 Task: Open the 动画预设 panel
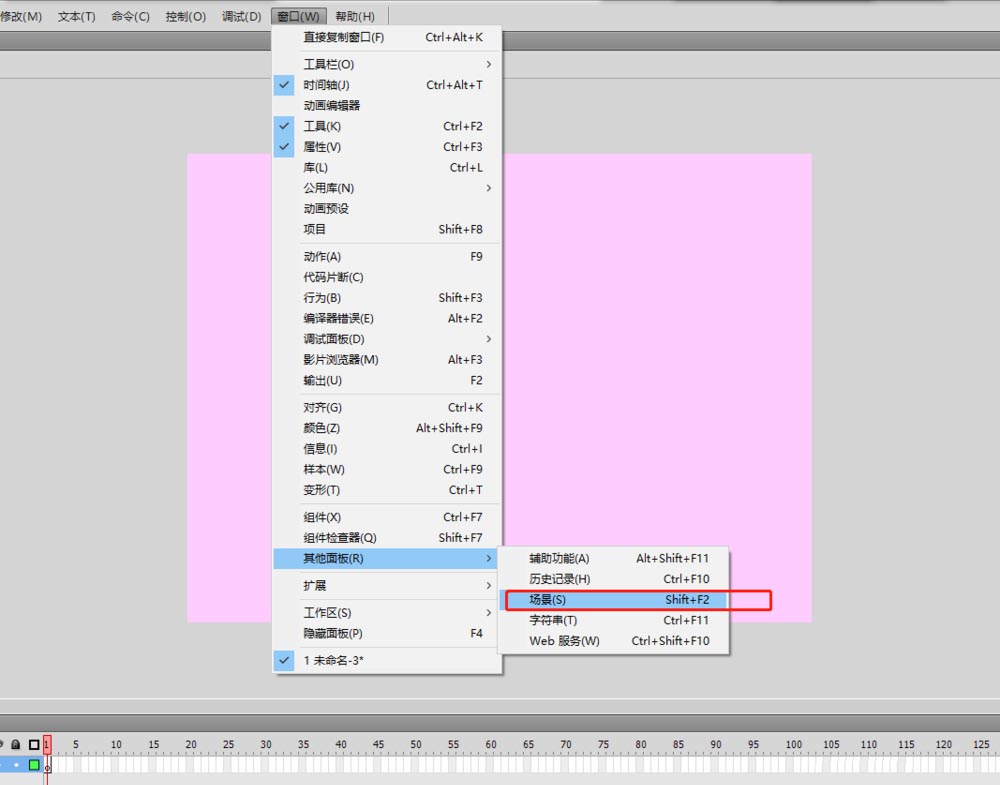click(x=387, y=209)
